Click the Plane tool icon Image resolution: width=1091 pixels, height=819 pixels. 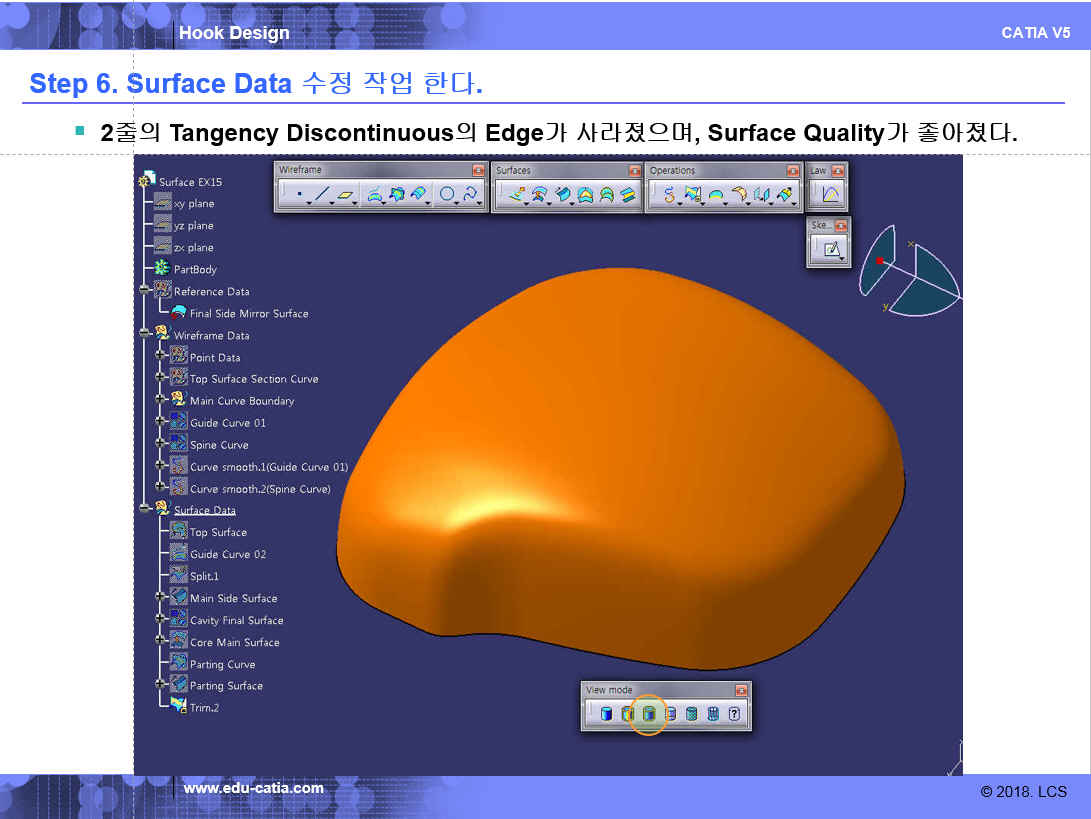tap(345, 195)
